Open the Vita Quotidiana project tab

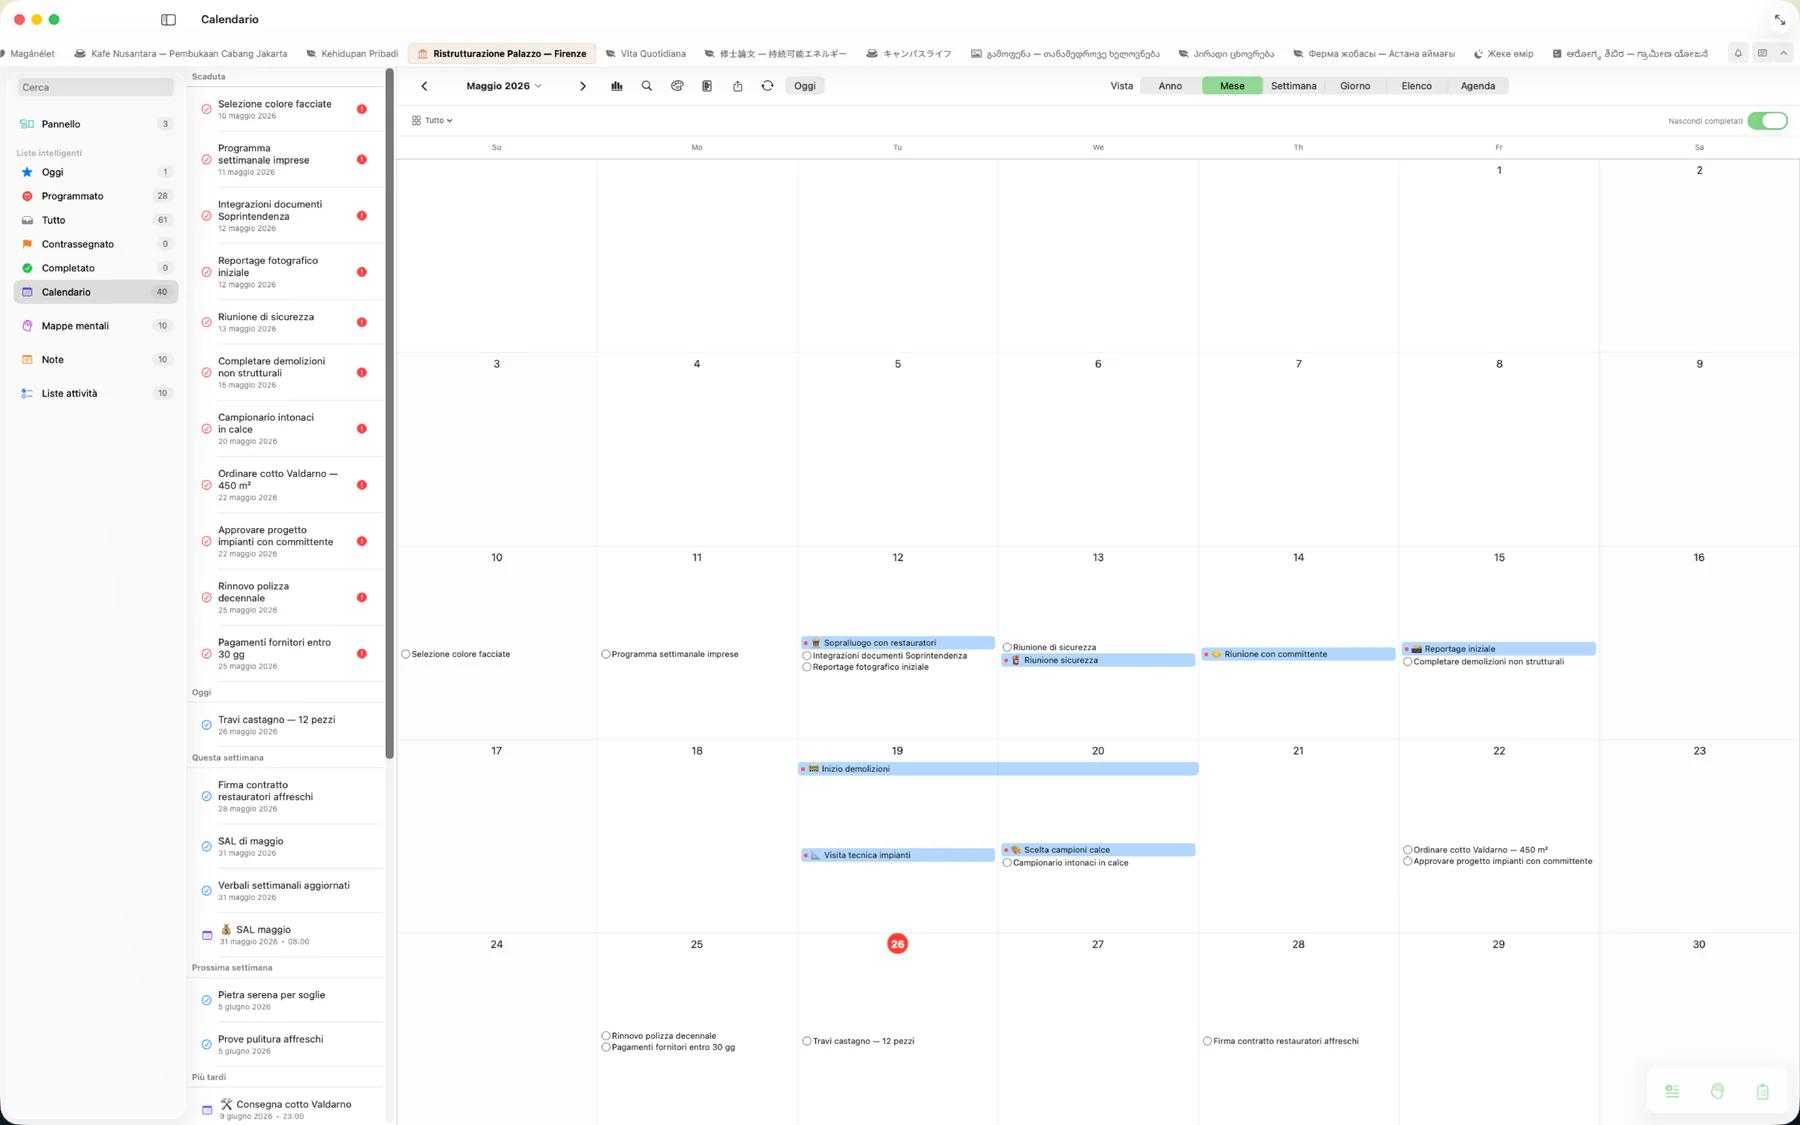pyautogui.click(x=646, y=54)
